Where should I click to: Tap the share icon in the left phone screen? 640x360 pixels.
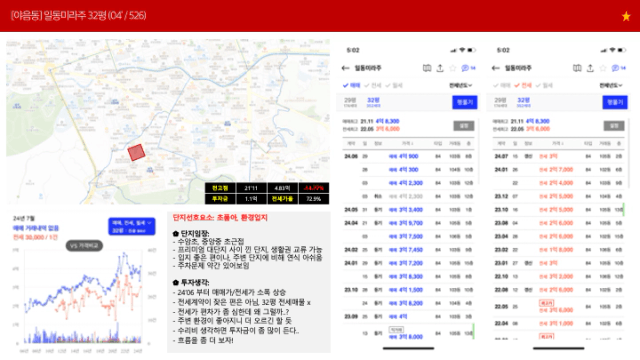440,68
